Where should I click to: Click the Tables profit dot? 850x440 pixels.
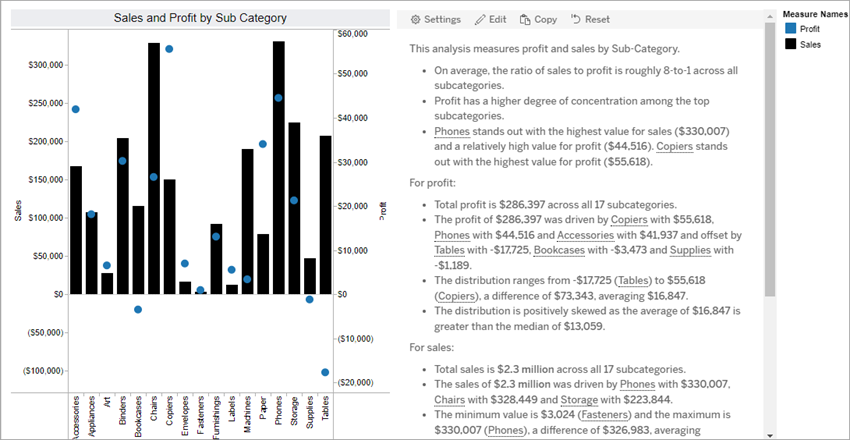325,372
